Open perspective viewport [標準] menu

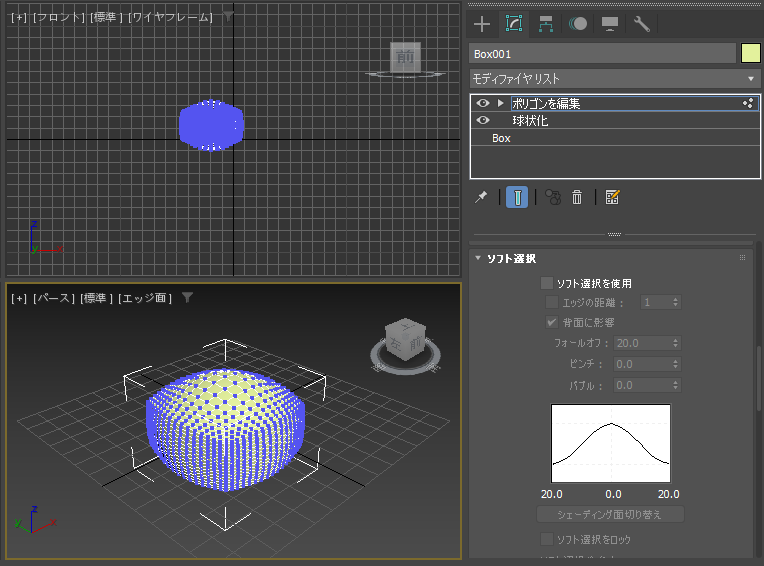click(96, 298)
